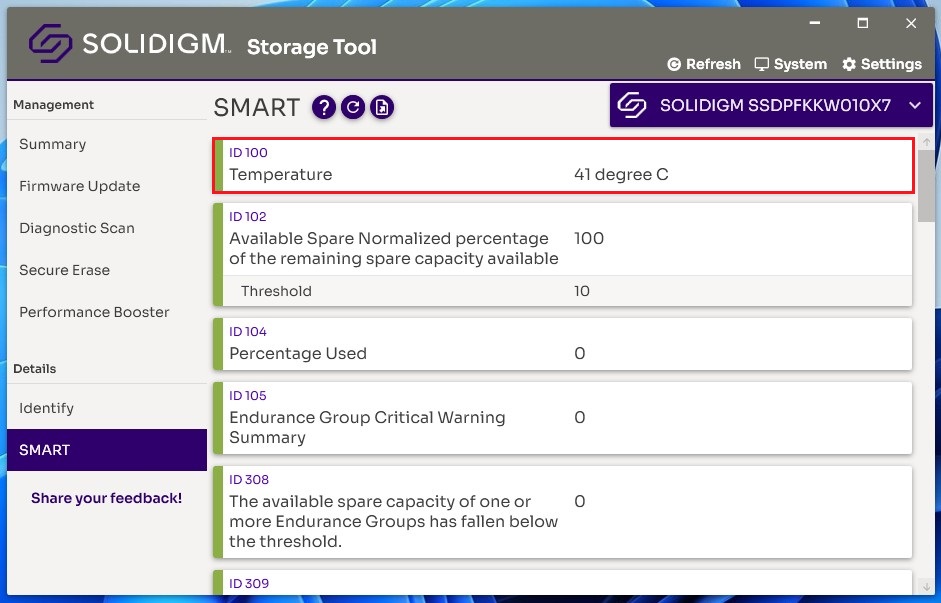The image size is (941, 603).
Task: Close the Storage Tool window
Action: pos(911,23)
